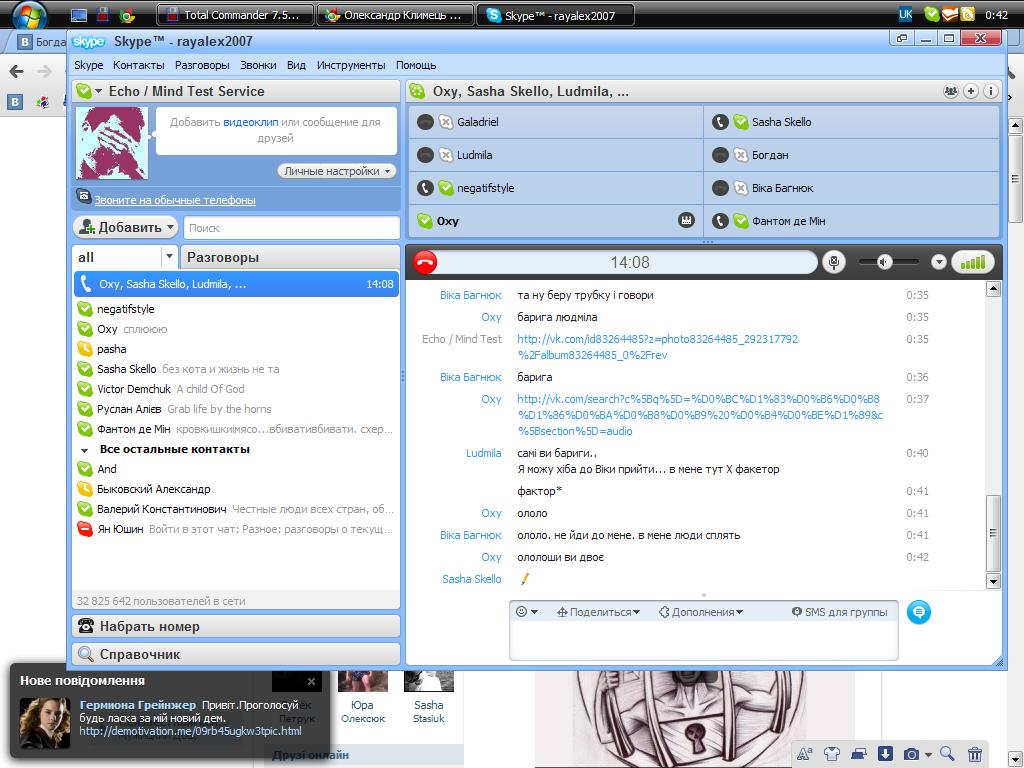1024x768 pixels.
Task: Open own status dropdown next to Echo / Mind Test Service
Action: point(98,91)
